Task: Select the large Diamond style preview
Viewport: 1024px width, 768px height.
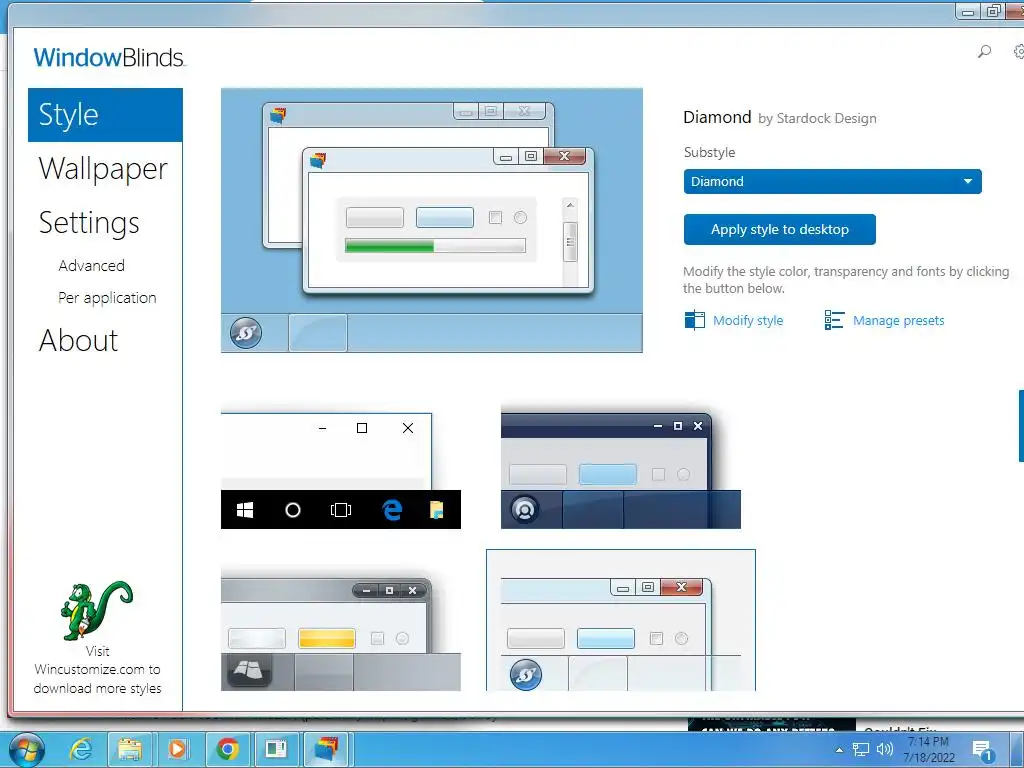Action: (x=432, y=220)
